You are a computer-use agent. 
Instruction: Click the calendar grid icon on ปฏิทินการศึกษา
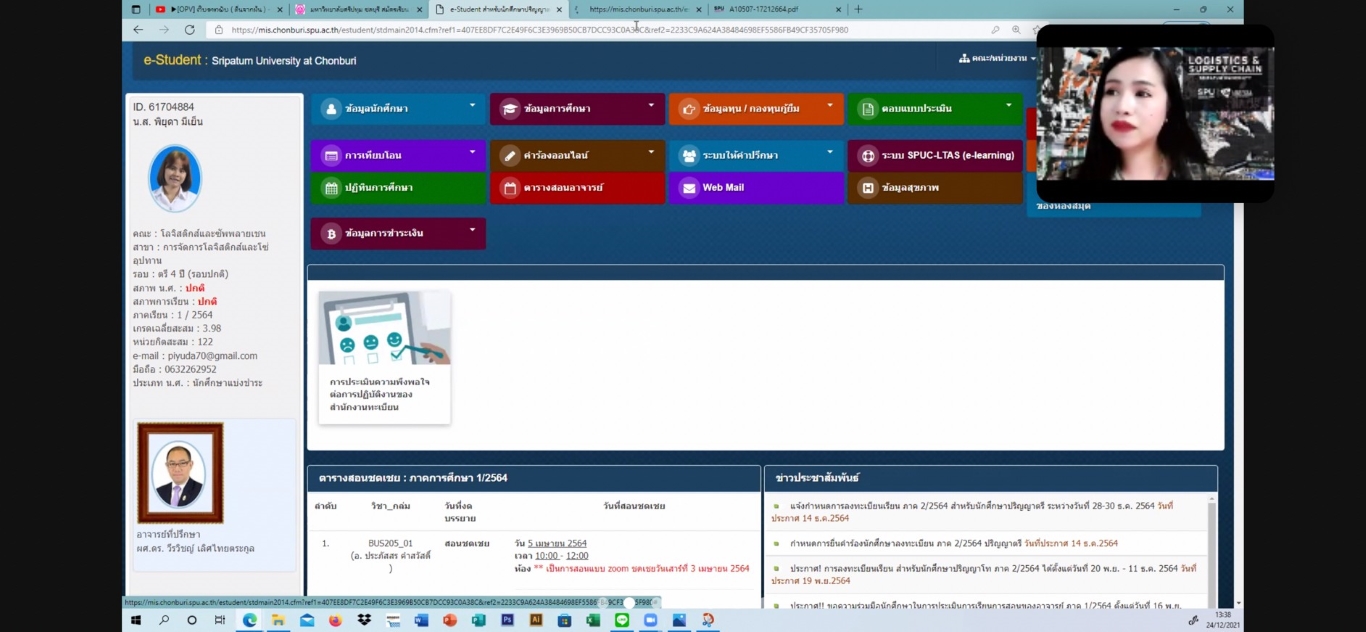331,188
